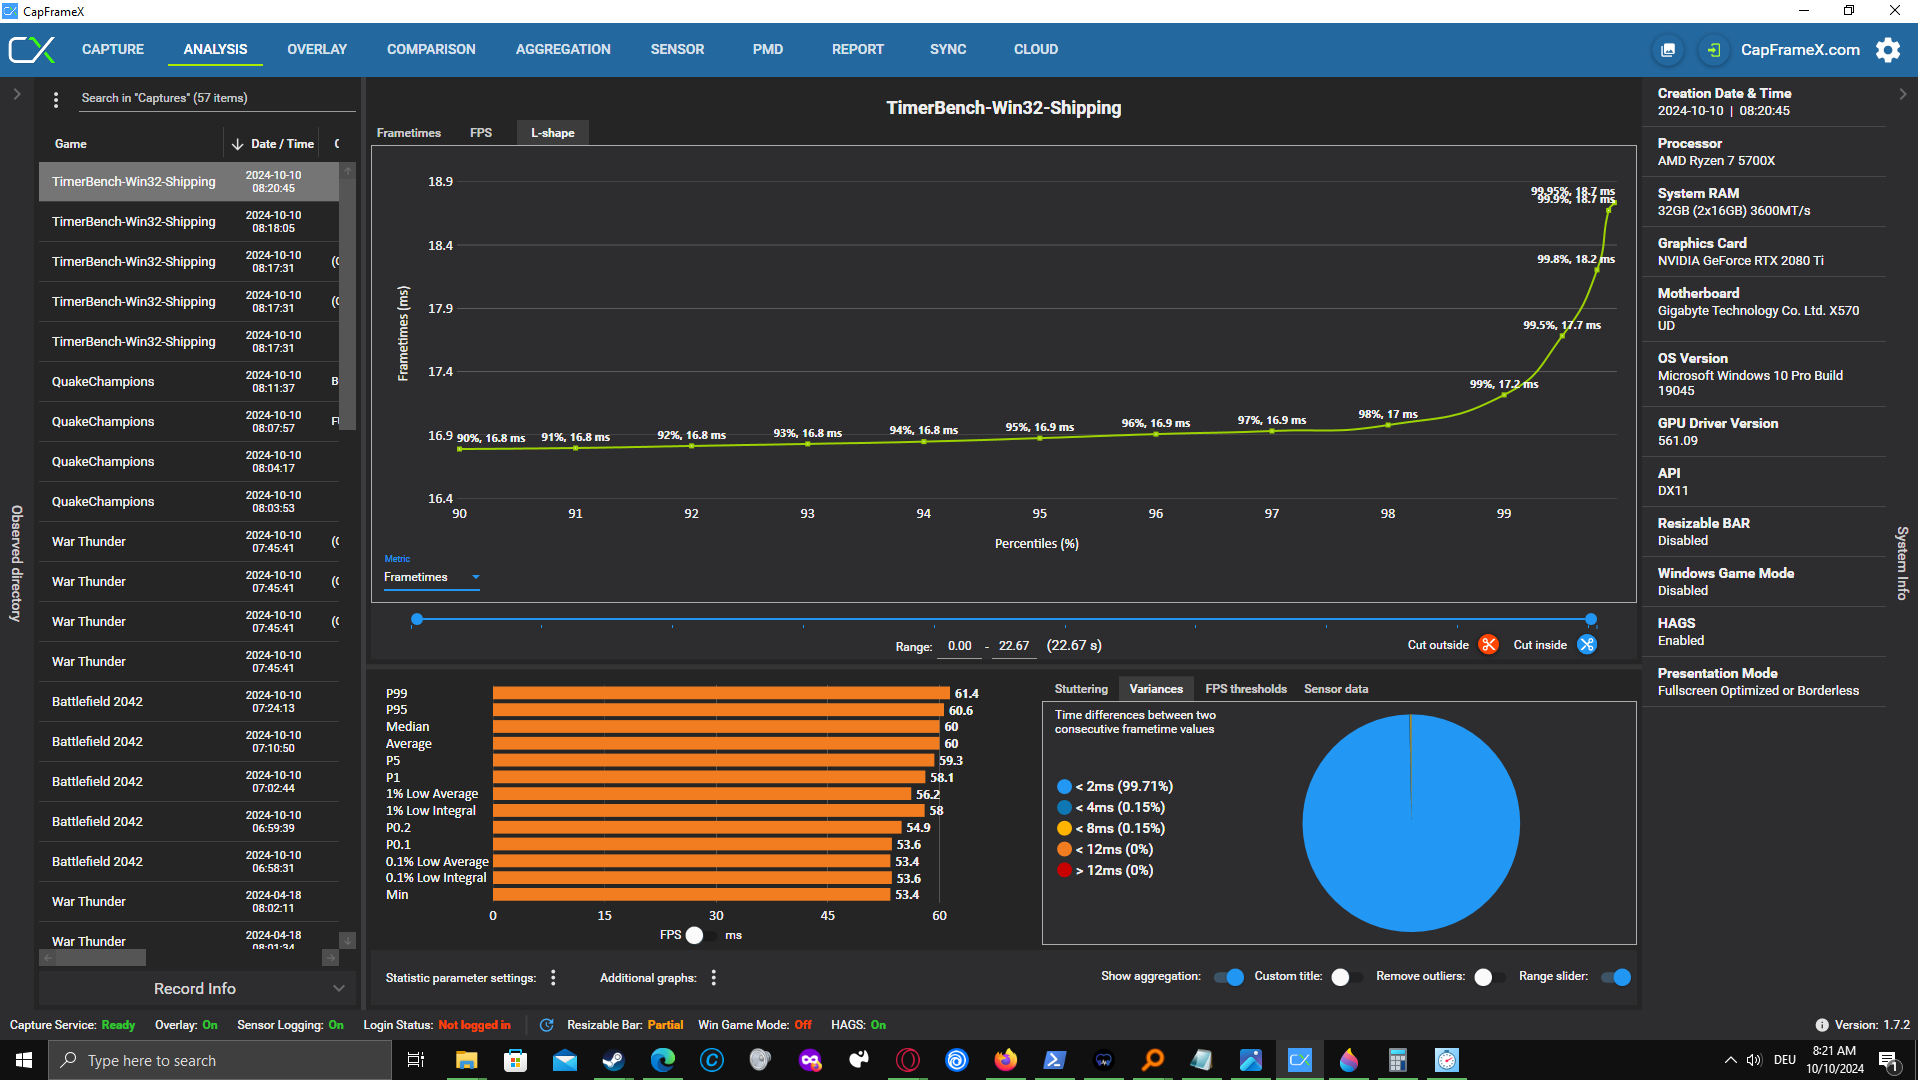
Task: Click the Search in Captures field
Action: coord(215,98)
